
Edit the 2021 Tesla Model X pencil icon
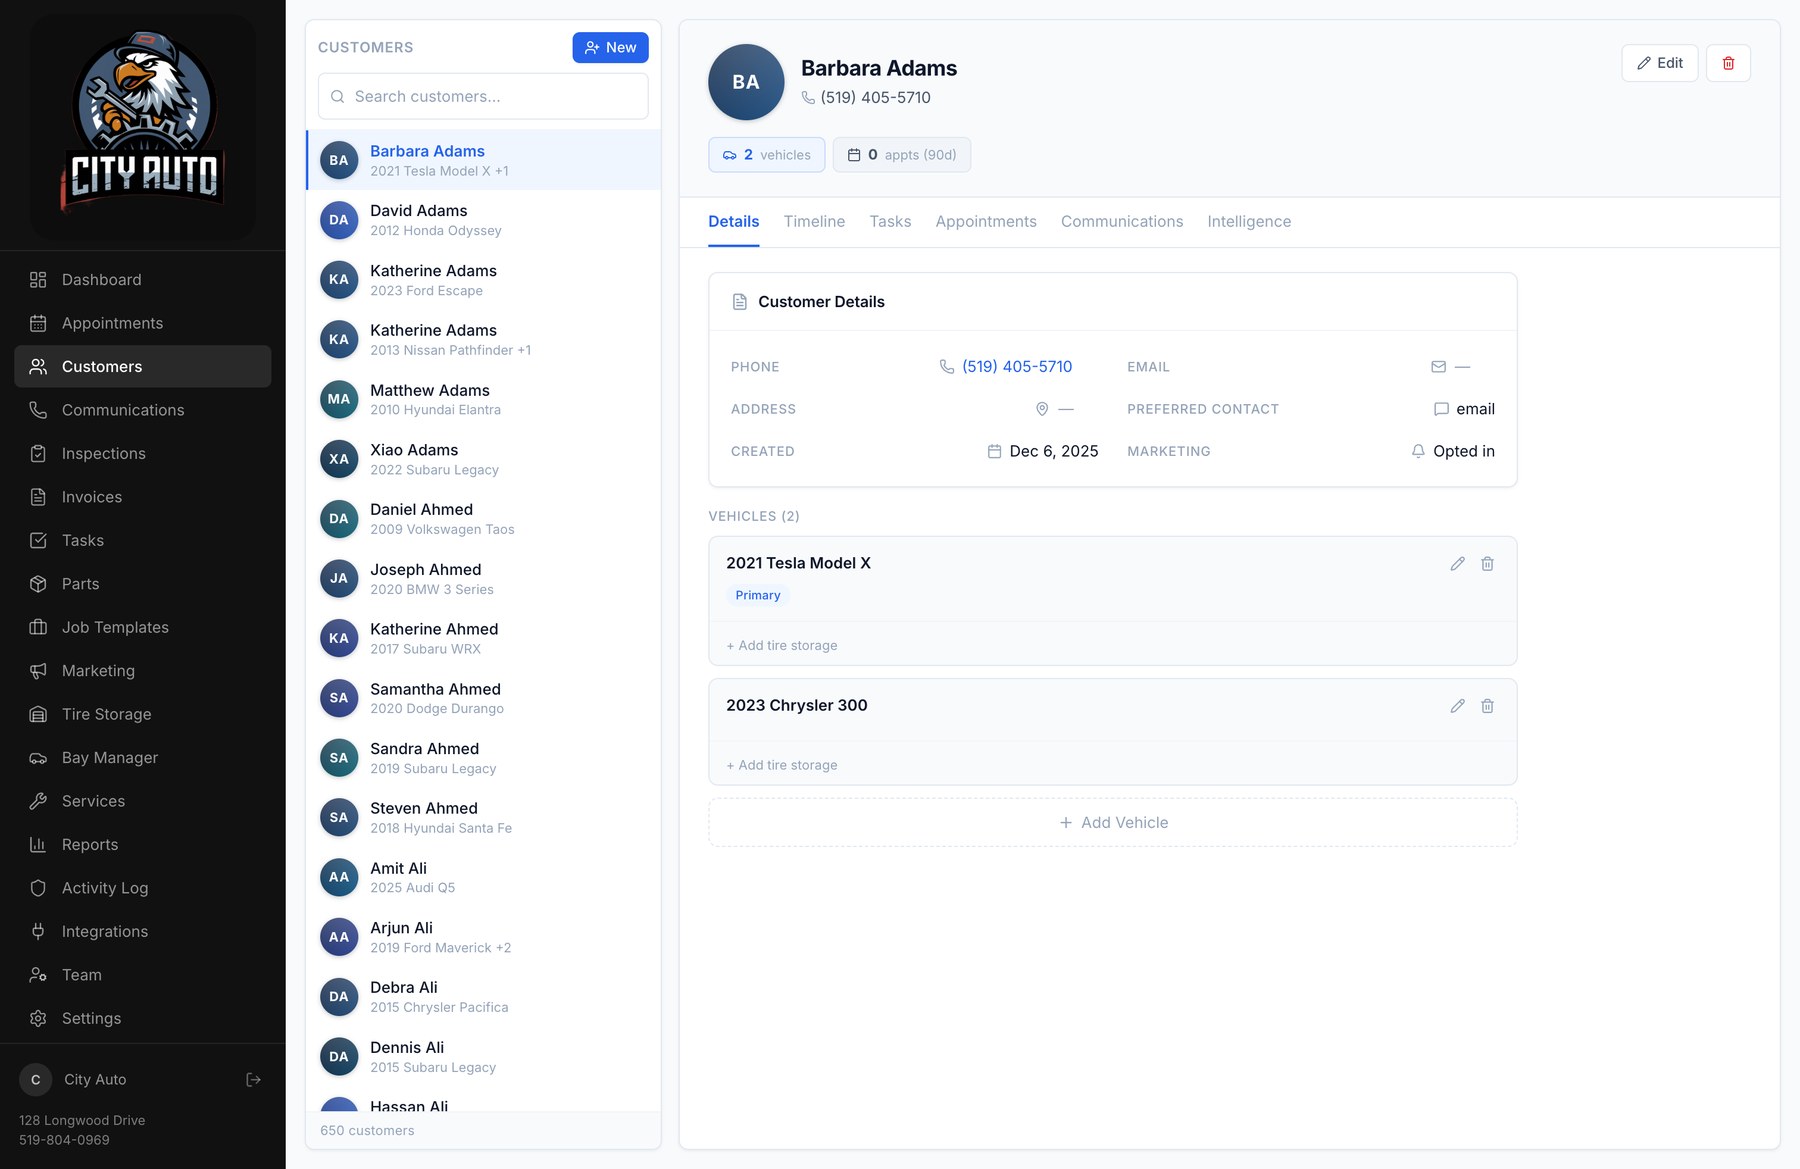click(x=1457, y=564)
